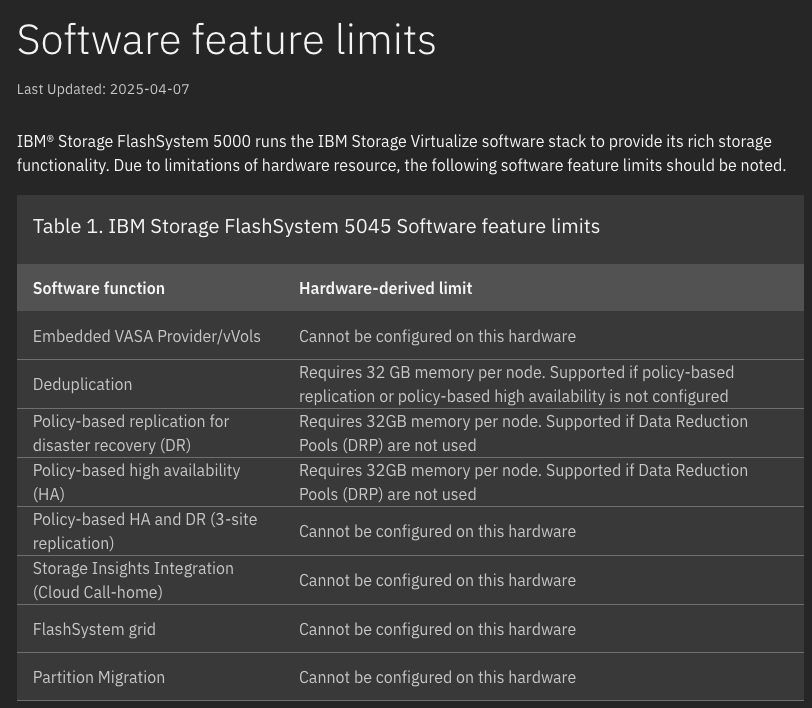Click the introductory paragraph about FlashSystem 5000
The height and width of the screenshot is (708, 812).
tap(401, 153)
